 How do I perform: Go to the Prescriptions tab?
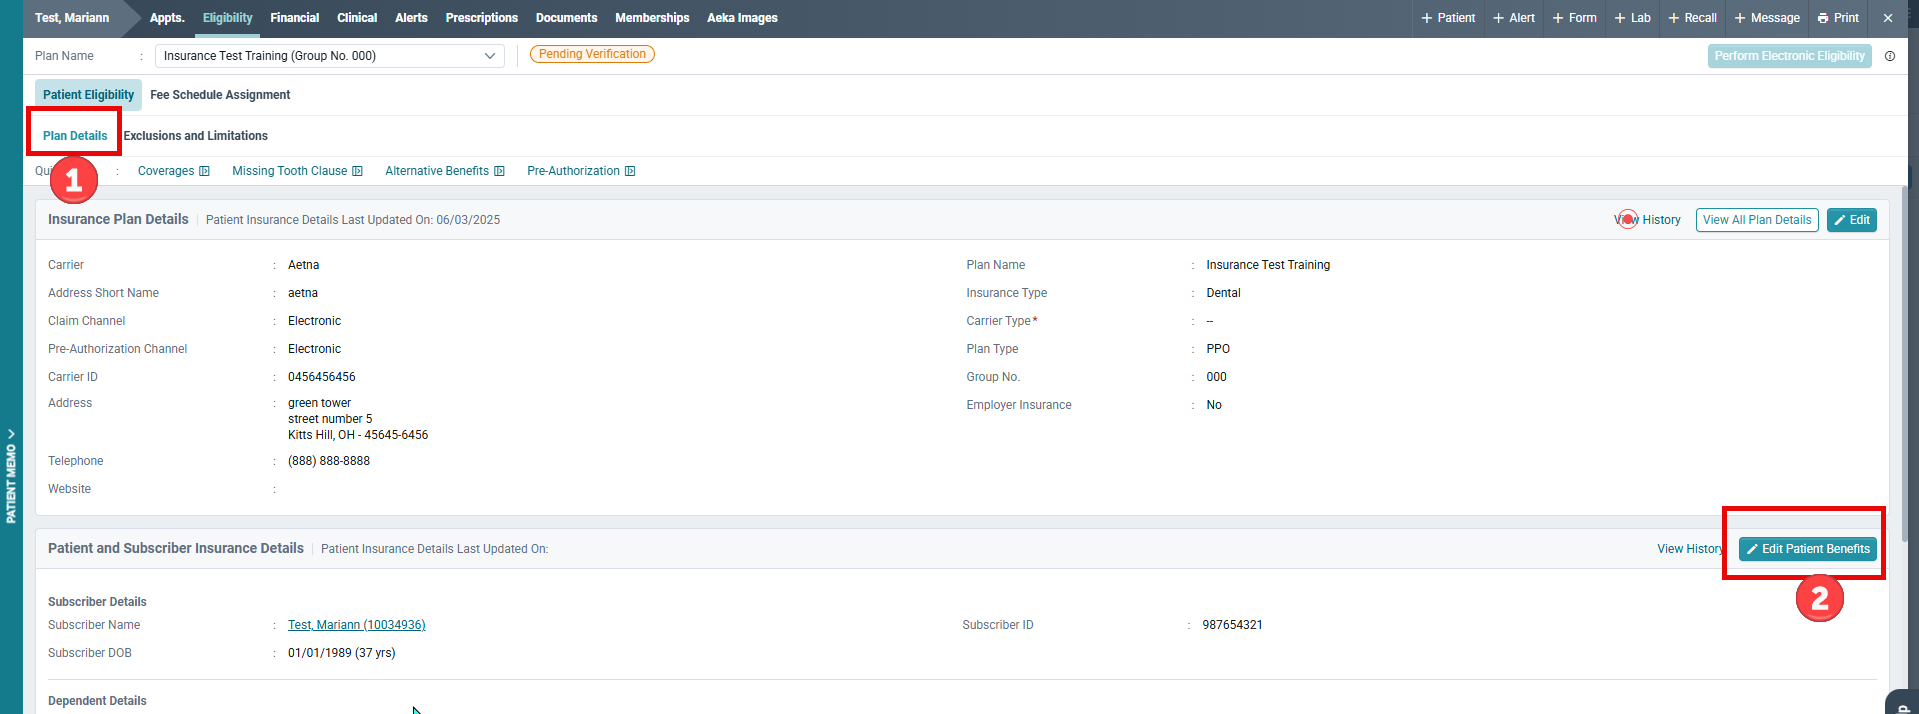coord(482,18)
